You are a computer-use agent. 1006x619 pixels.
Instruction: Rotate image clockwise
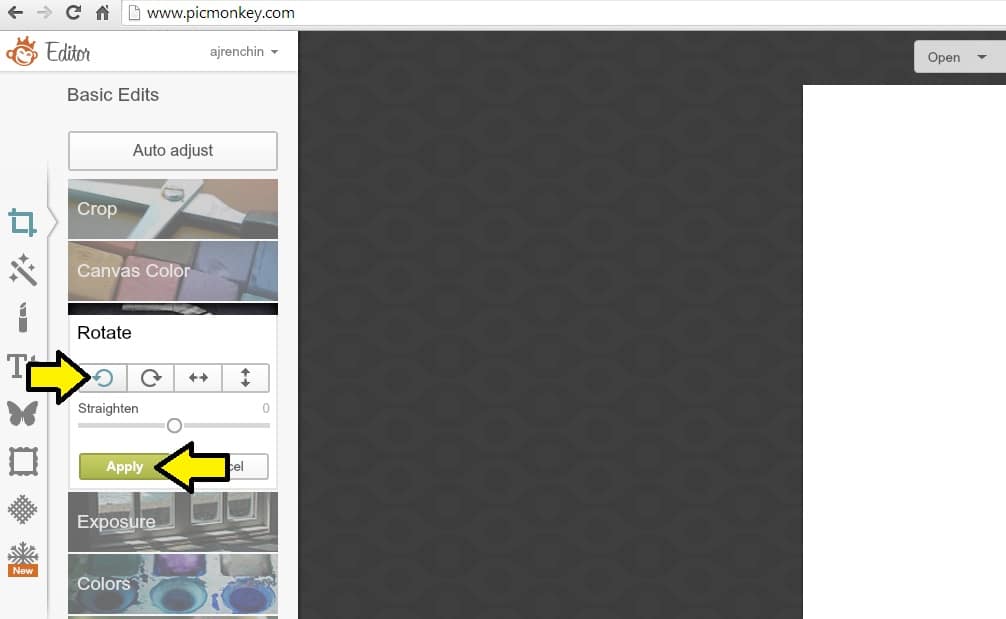151,378
